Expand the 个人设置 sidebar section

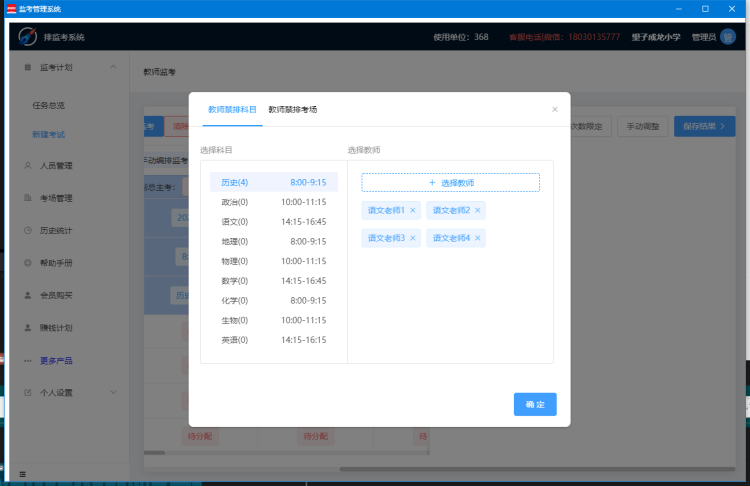(x=113, y=392)
